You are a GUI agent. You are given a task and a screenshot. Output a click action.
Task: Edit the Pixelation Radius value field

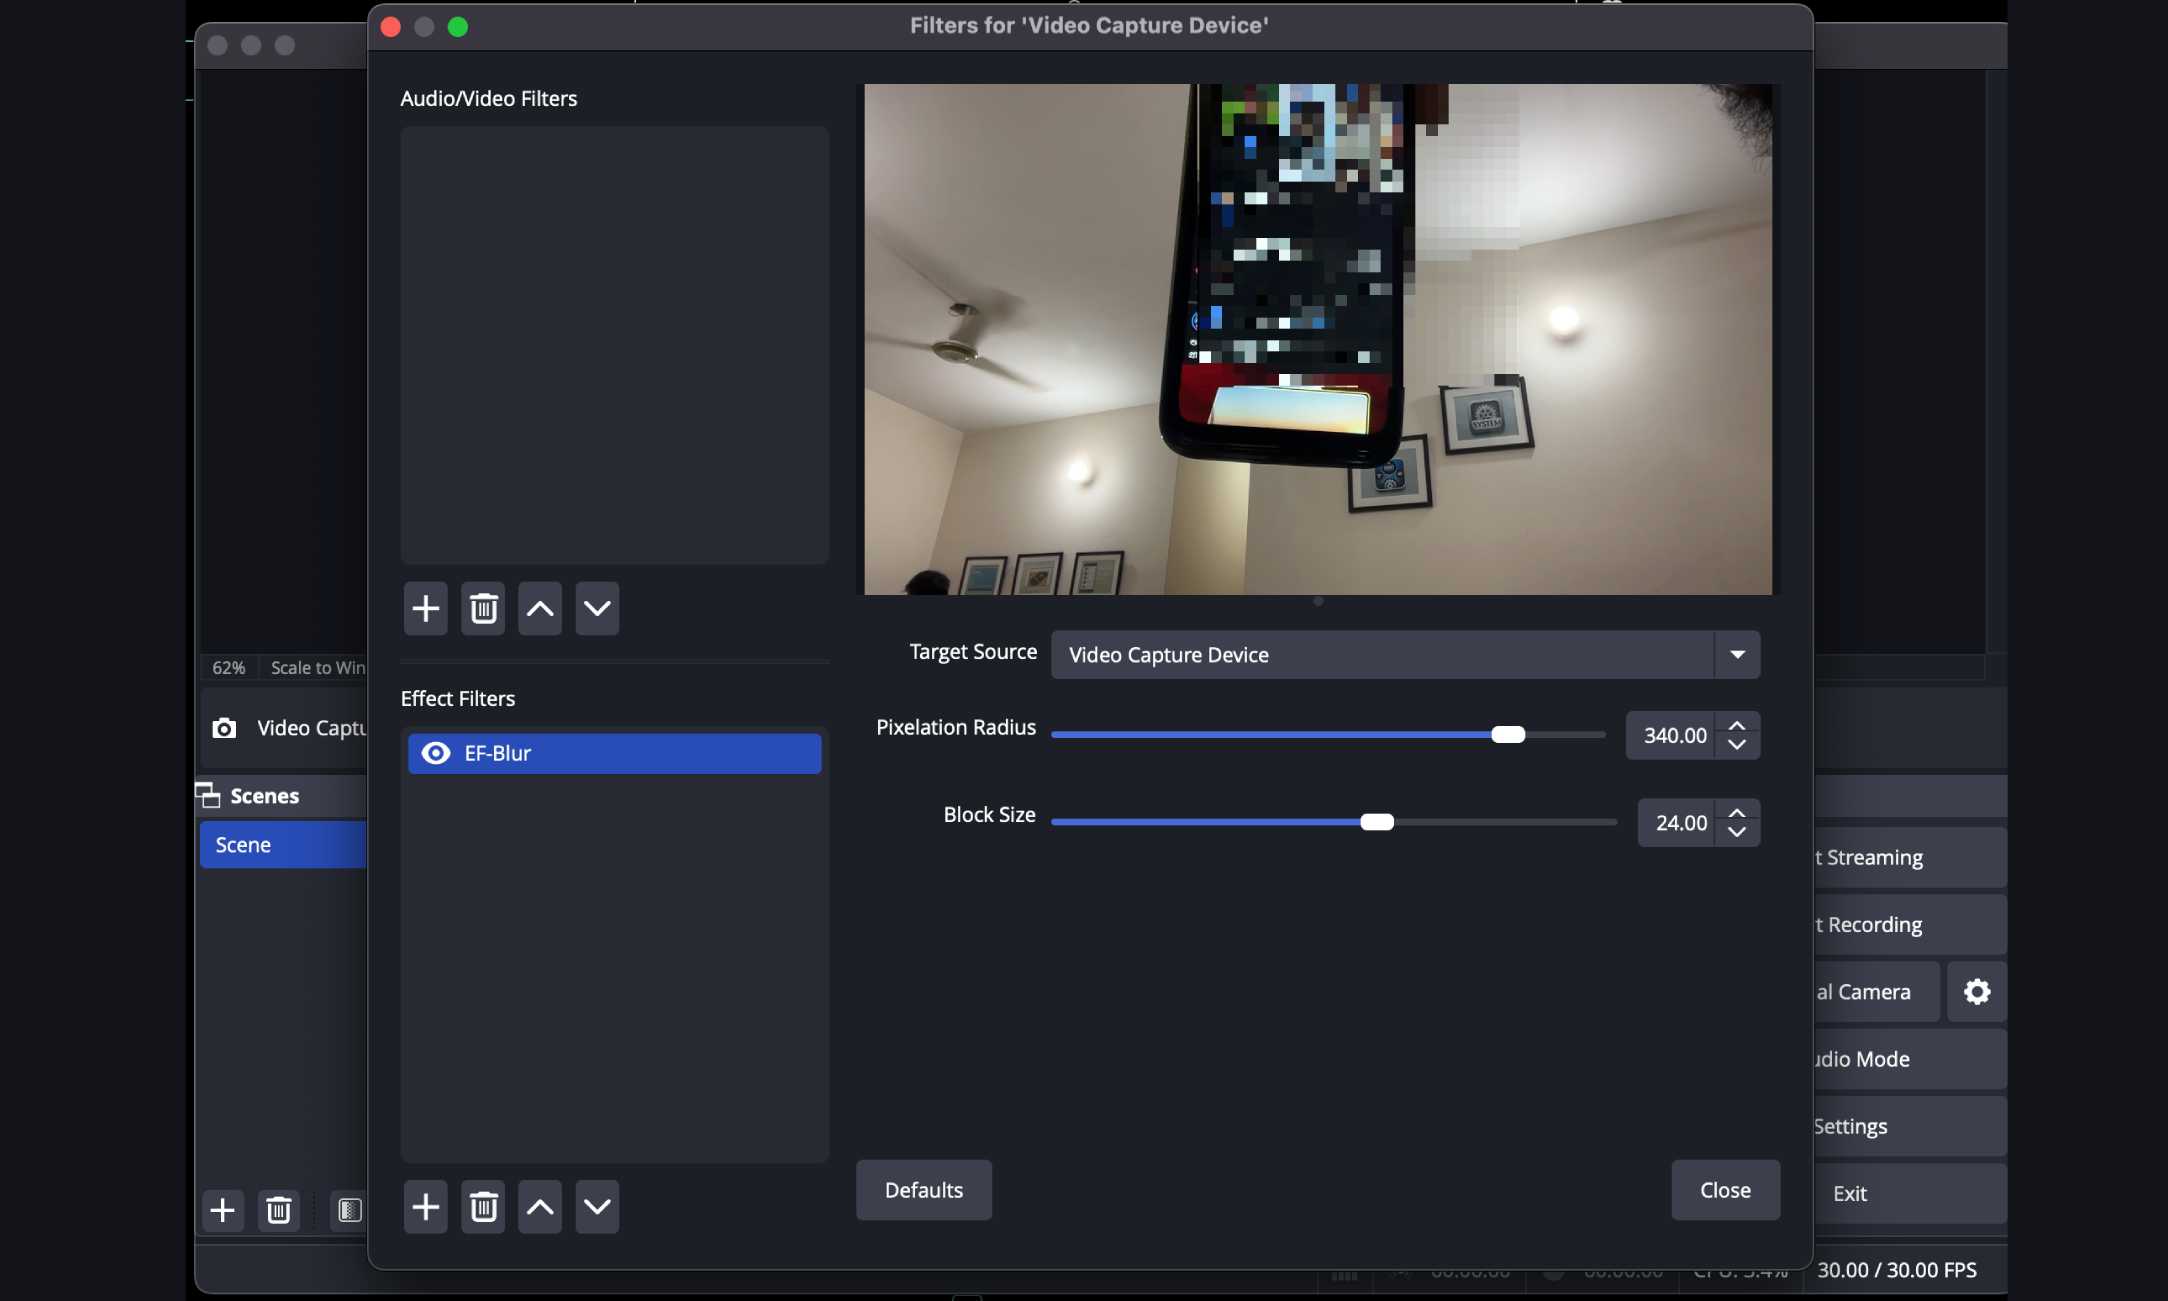coord(1673,735)
